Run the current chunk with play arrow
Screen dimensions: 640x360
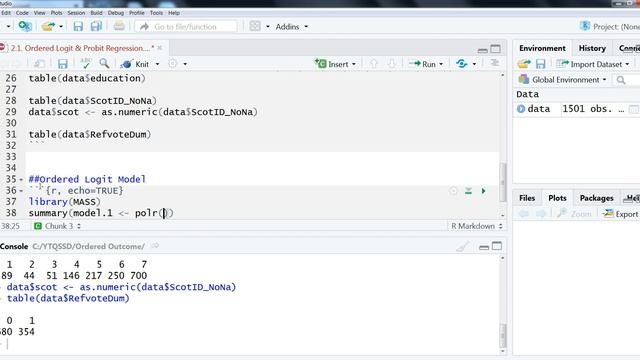coord(483,191)
